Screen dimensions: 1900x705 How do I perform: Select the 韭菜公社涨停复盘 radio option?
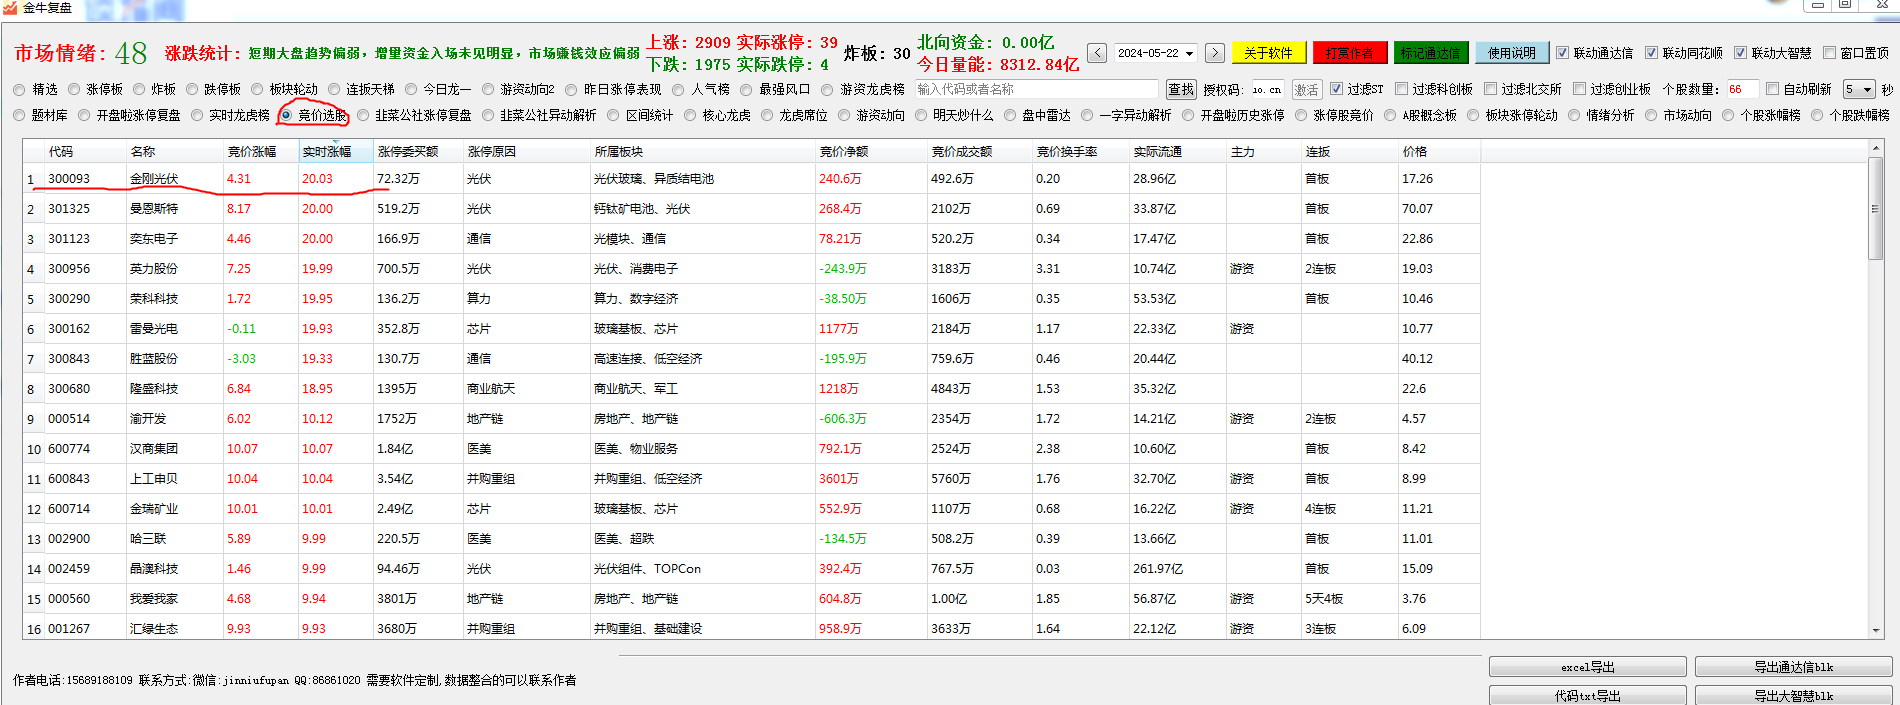click(x=363, y=115)
